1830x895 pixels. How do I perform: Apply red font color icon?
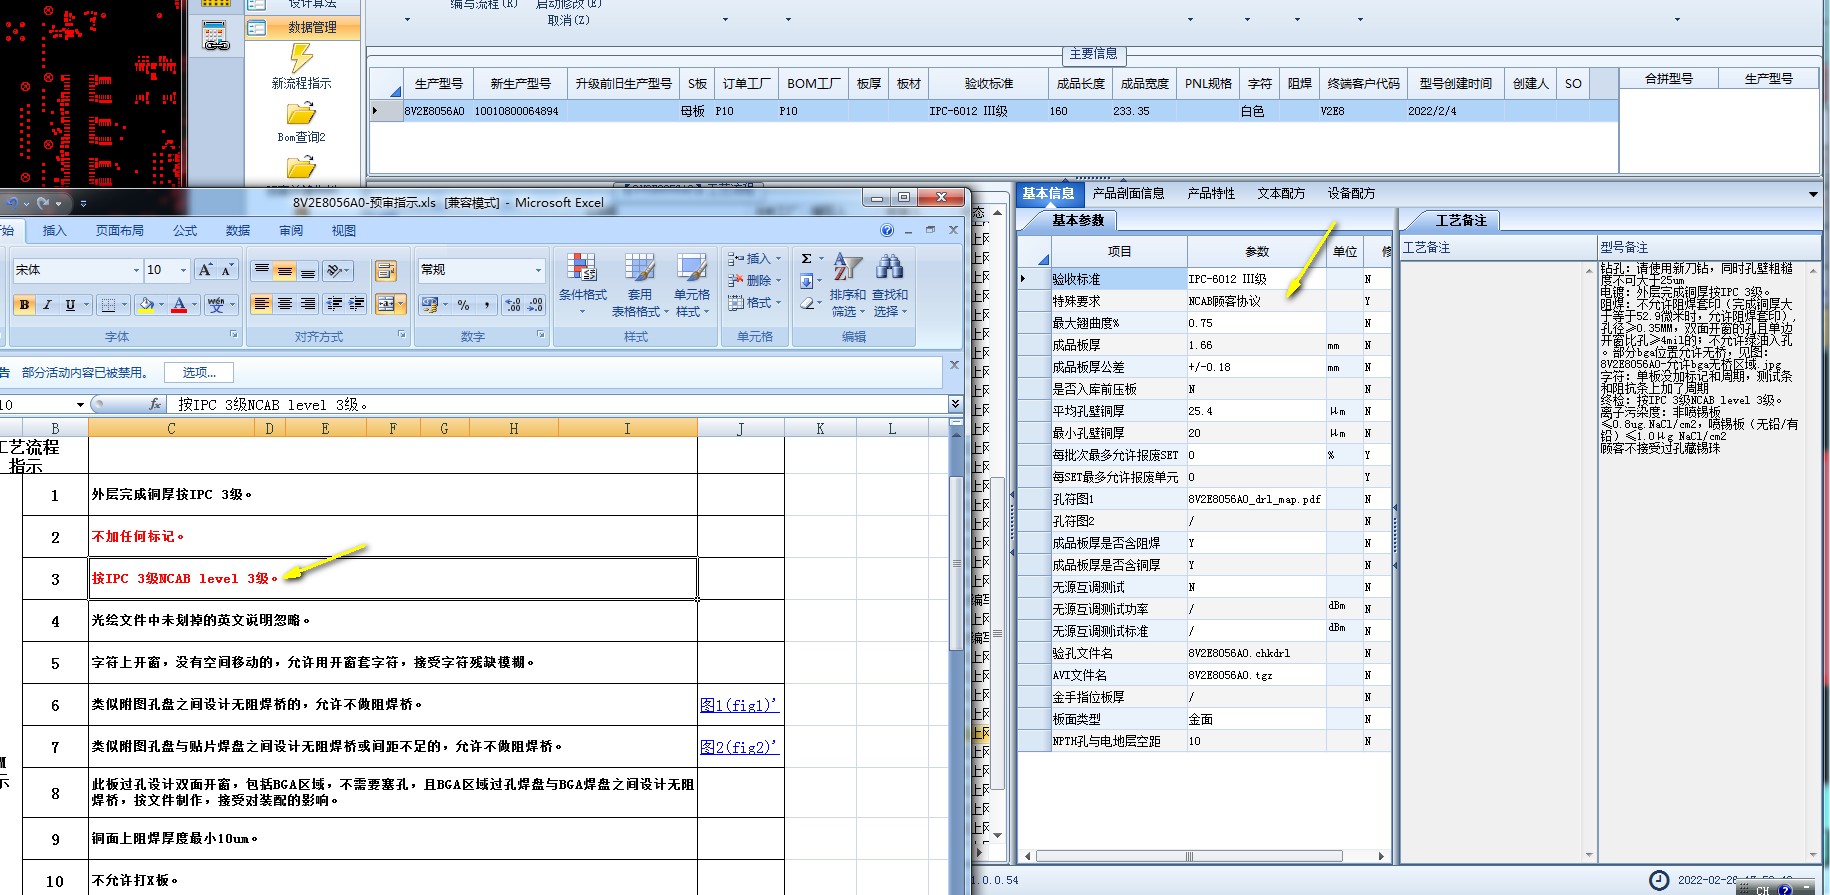pyautogui.click(x=179, y=304)
